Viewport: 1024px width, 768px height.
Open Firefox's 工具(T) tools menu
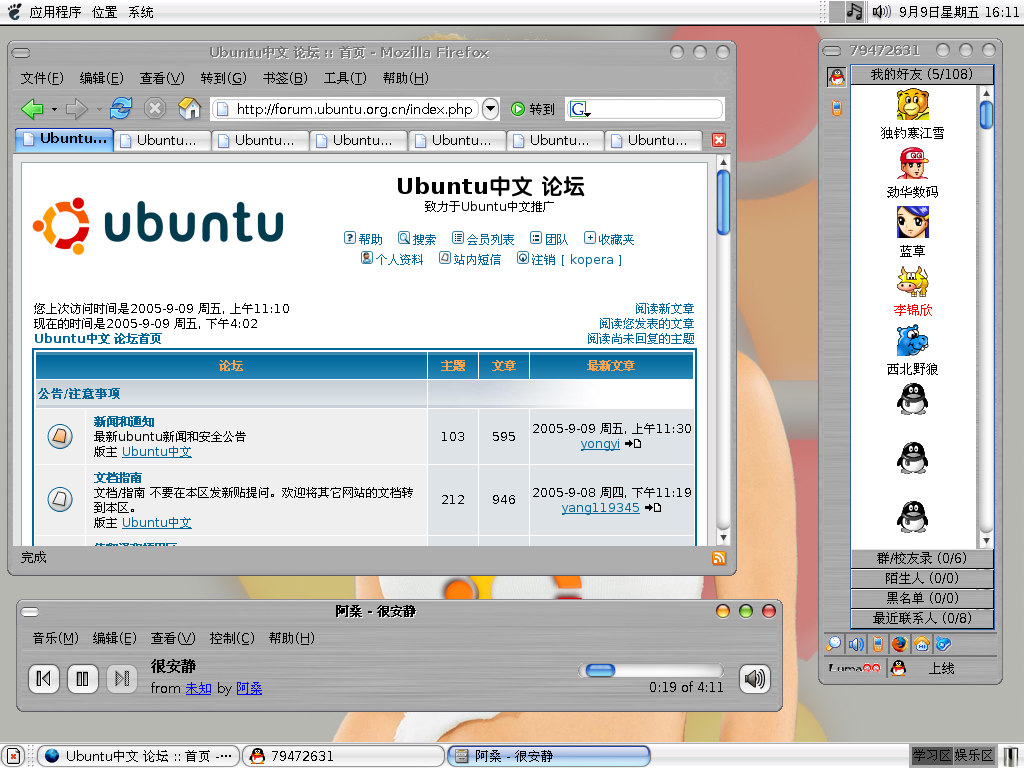point(345,78)
